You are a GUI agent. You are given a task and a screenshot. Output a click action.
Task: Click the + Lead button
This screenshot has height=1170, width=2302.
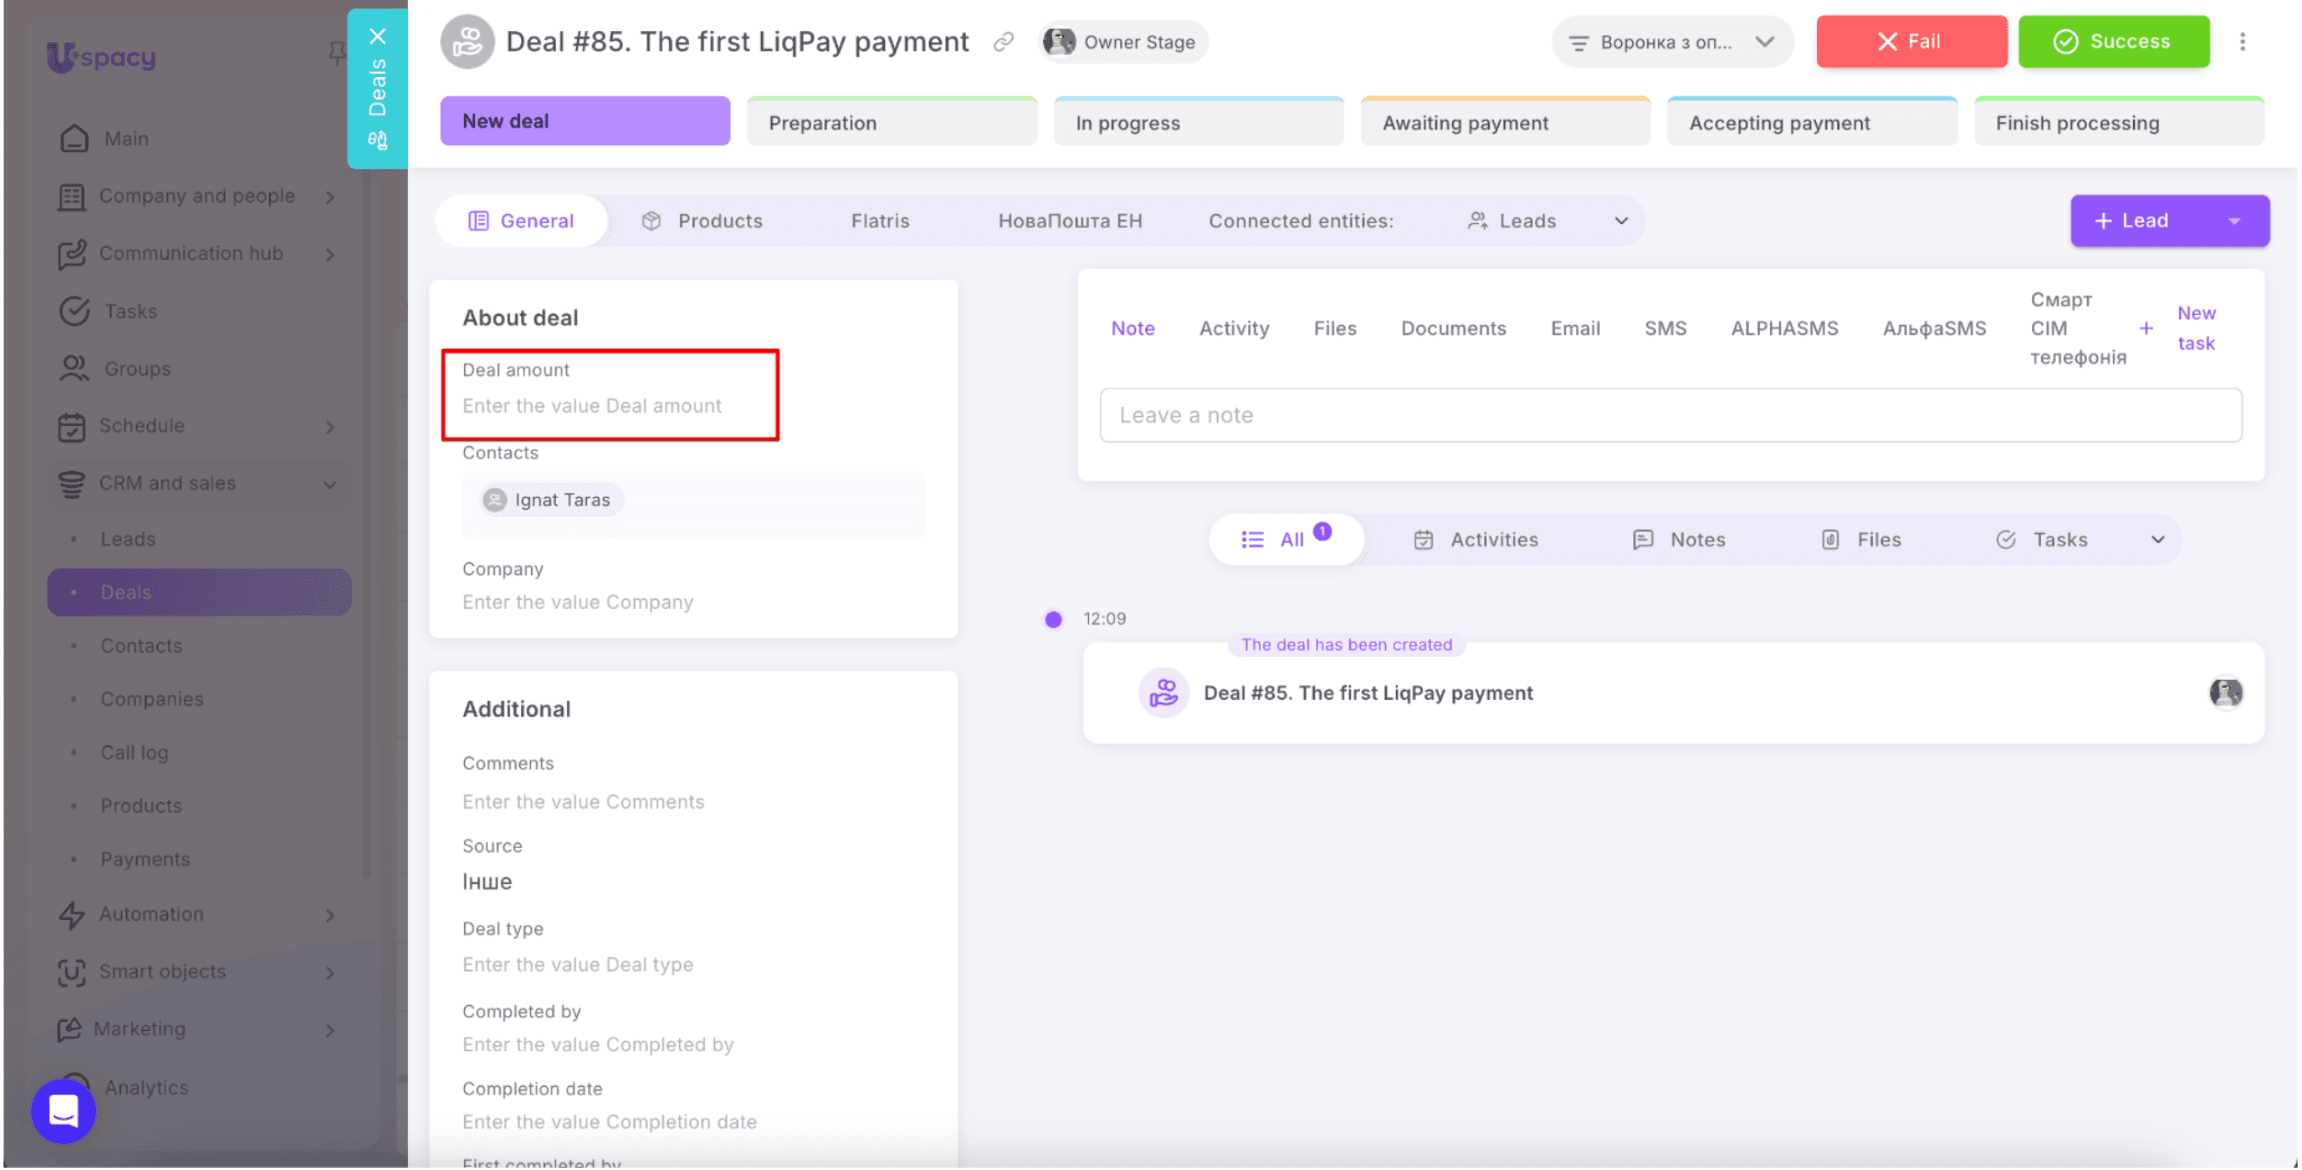(x=2133, y=221)
